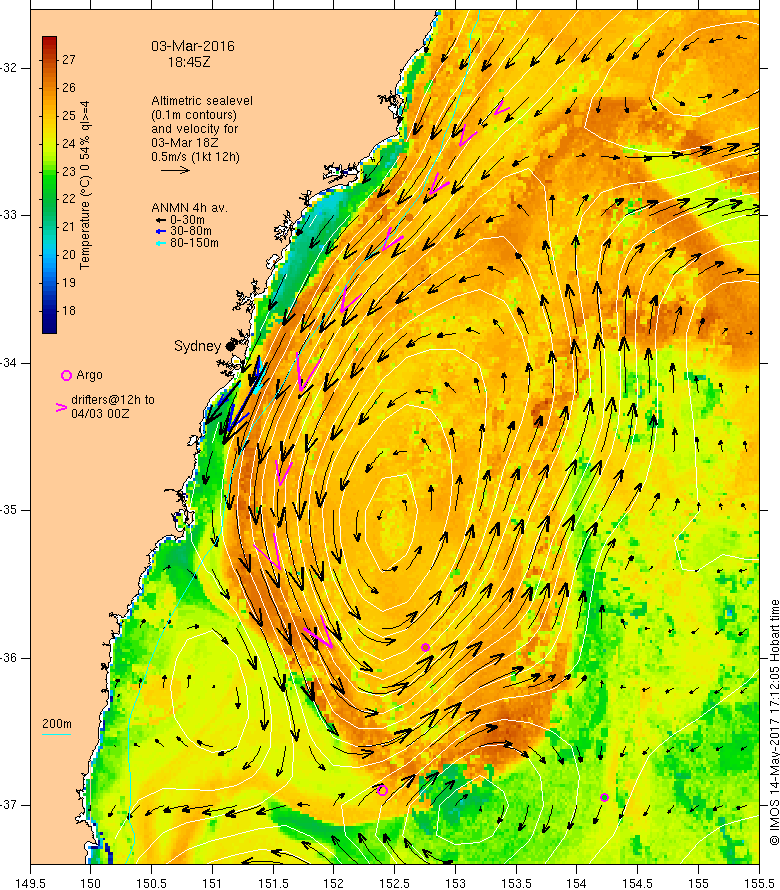Viewport: 780px width, 890px height.
Task: Click the 'ANMN 4h av.' legend heading
Action: pos(189,208)
